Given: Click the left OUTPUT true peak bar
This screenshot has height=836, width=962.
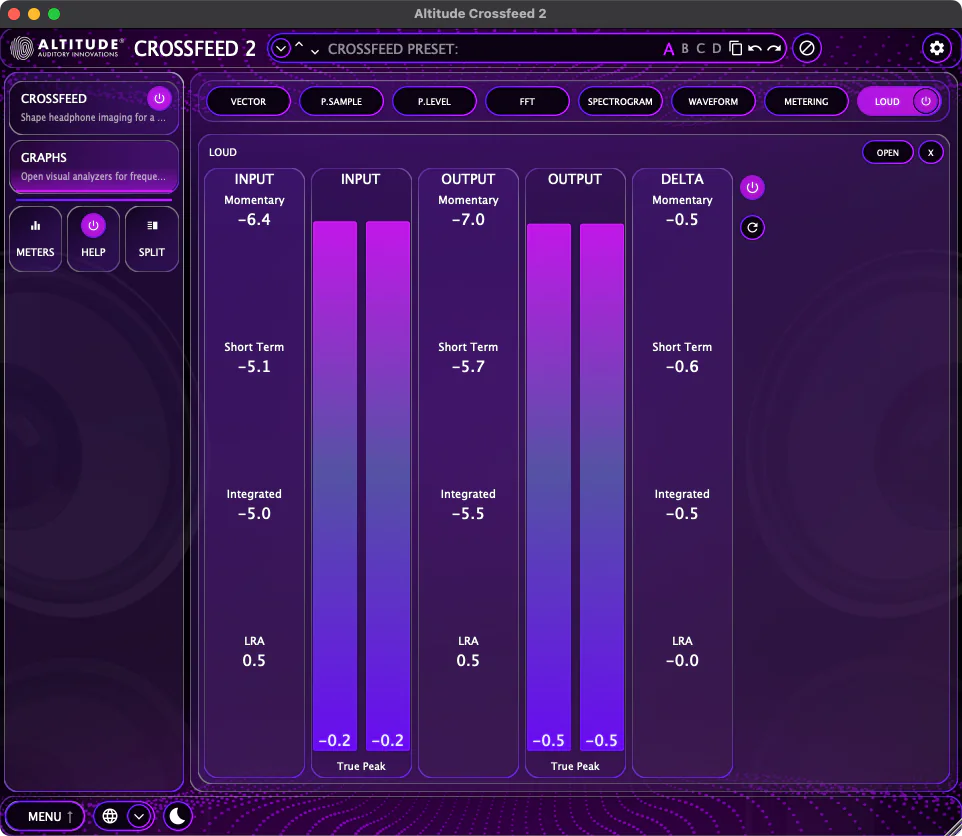Looking at the screenshot, I should coord(549,487).
